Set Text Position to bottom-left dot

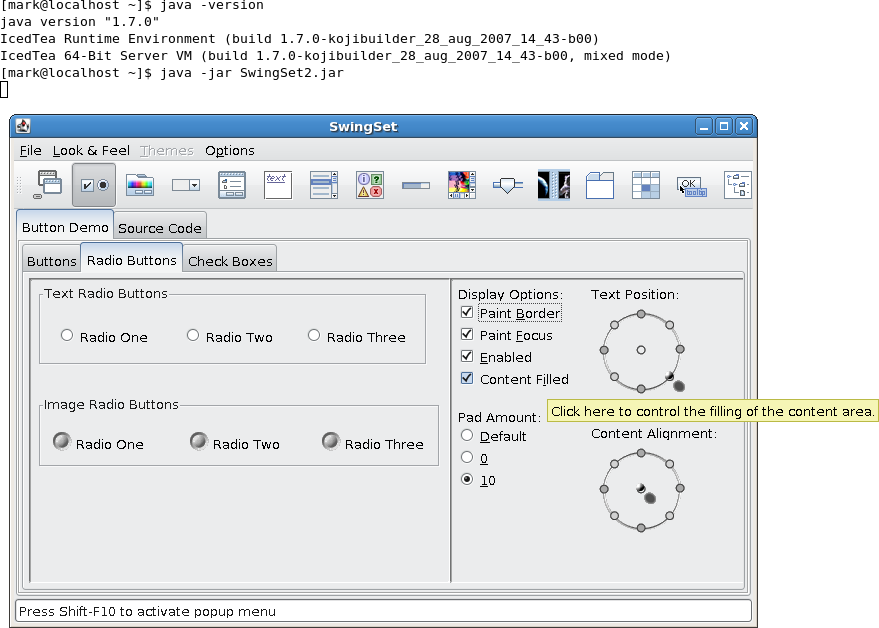coord(614,377)
